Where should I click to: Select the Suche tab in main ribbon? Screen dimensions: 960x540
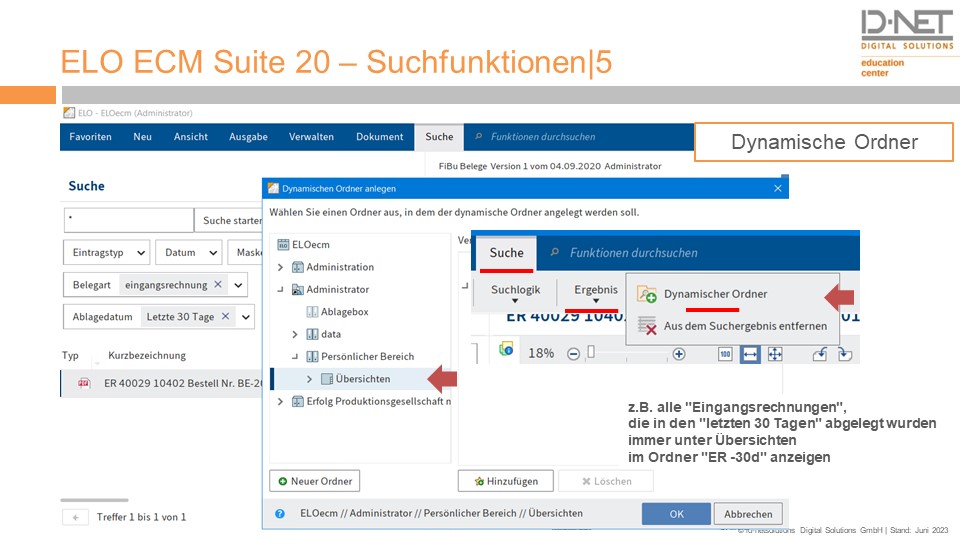[x=440, y=137]
